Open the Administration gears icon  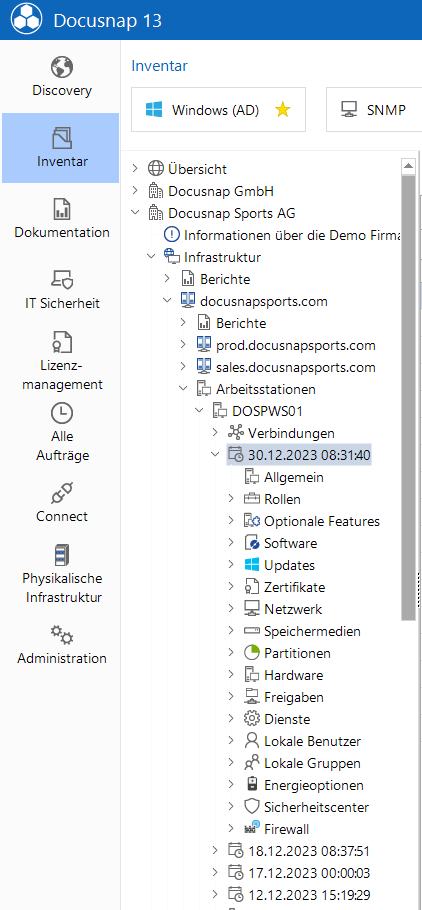(x=62, y=635)
